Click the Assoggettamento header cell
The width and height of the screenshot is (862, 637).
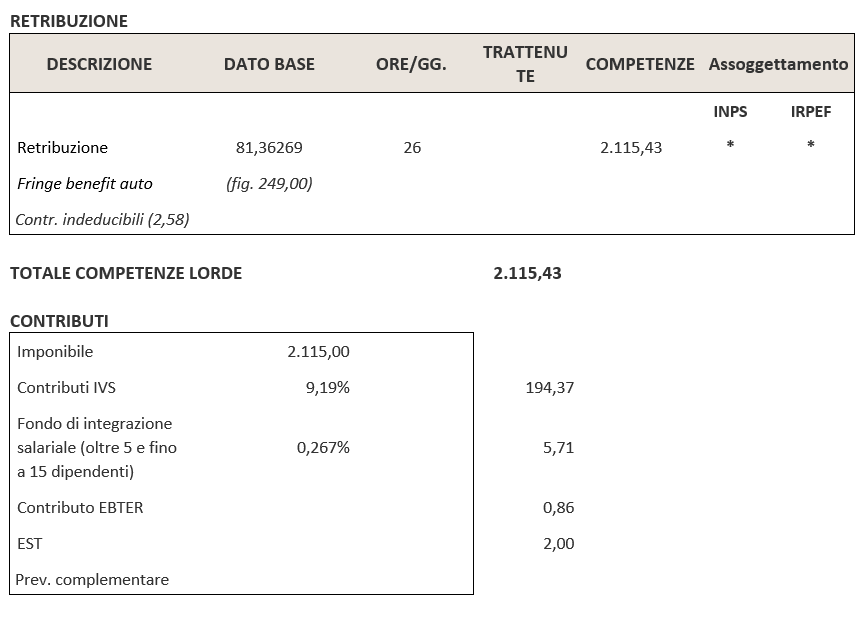(778, 64)
